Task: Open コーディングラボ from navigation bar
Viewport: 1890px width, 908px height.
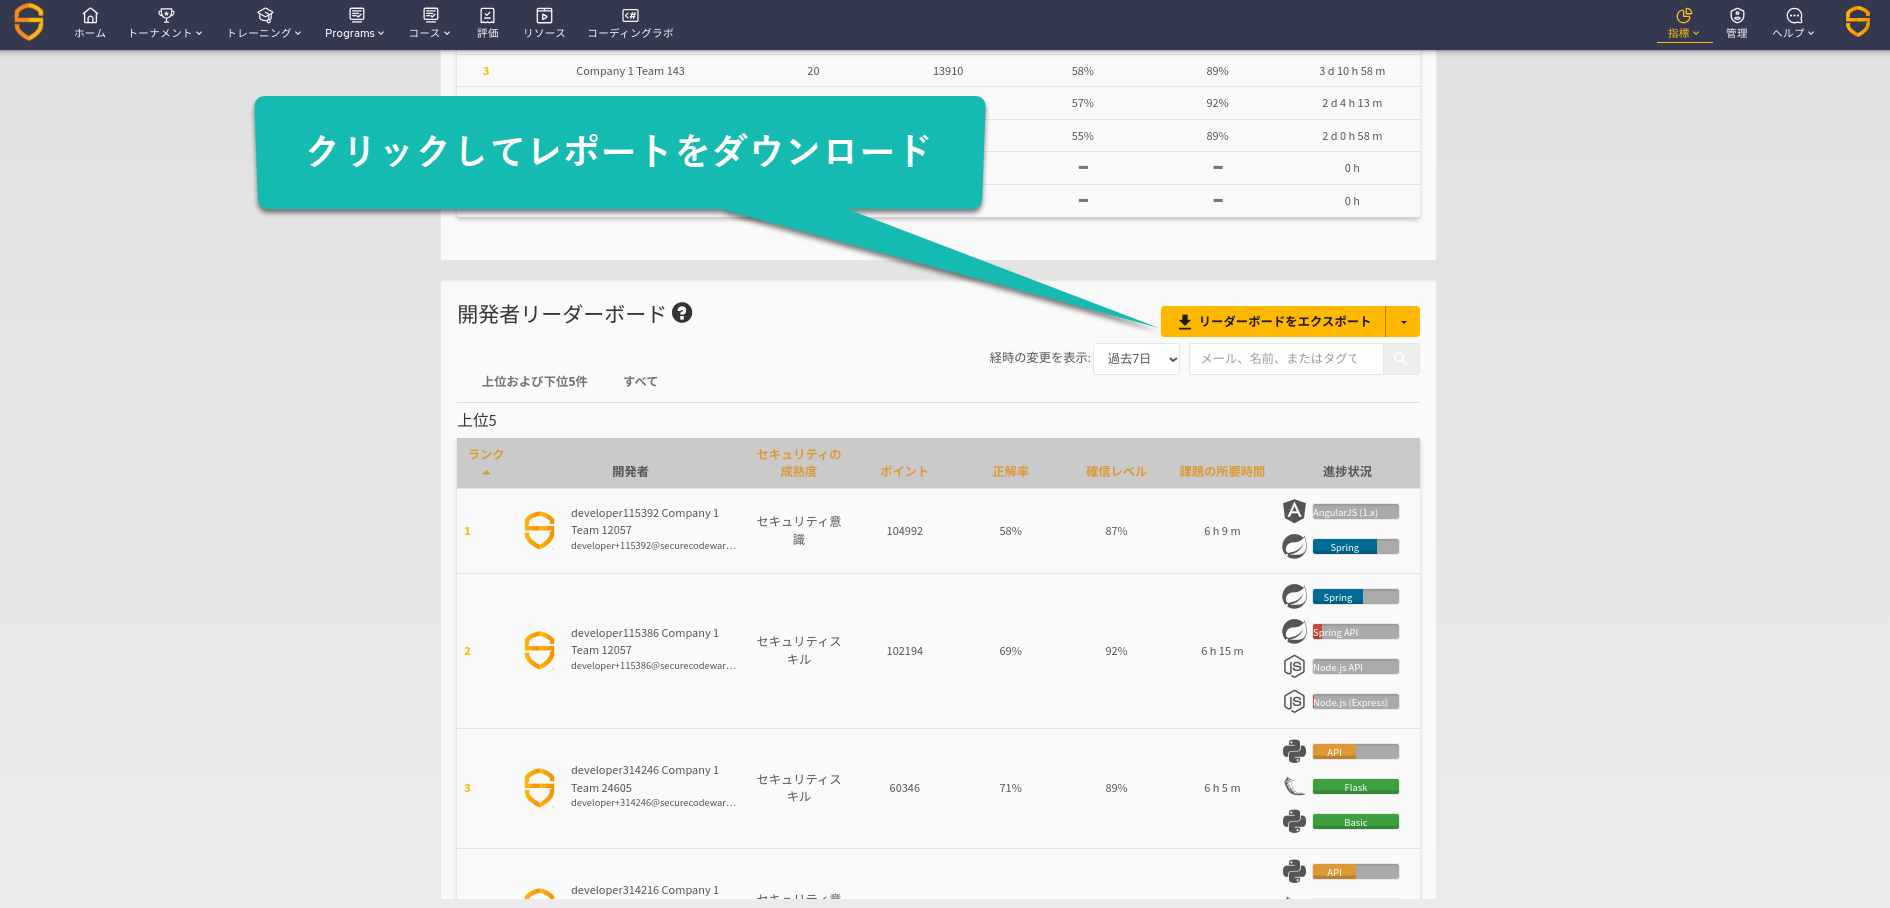Action: (630, 23)
